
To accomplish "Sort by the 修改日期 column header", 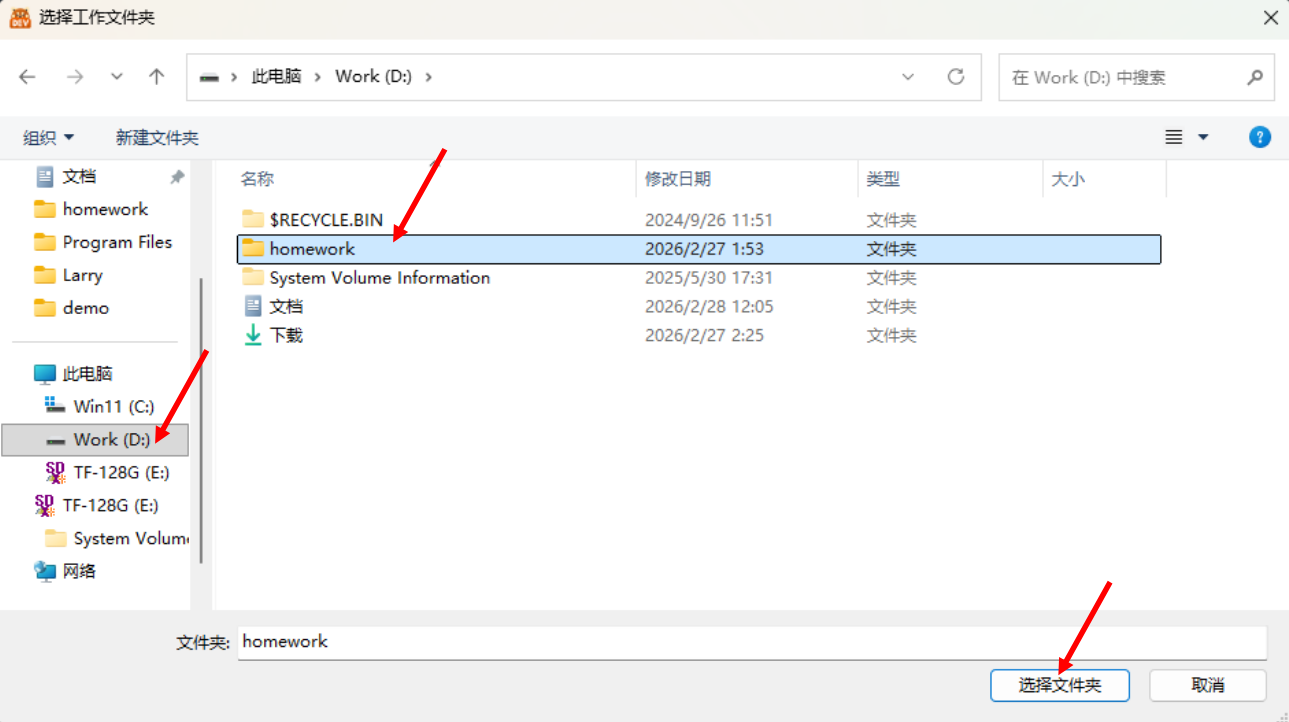I will [x=678, y=179].
